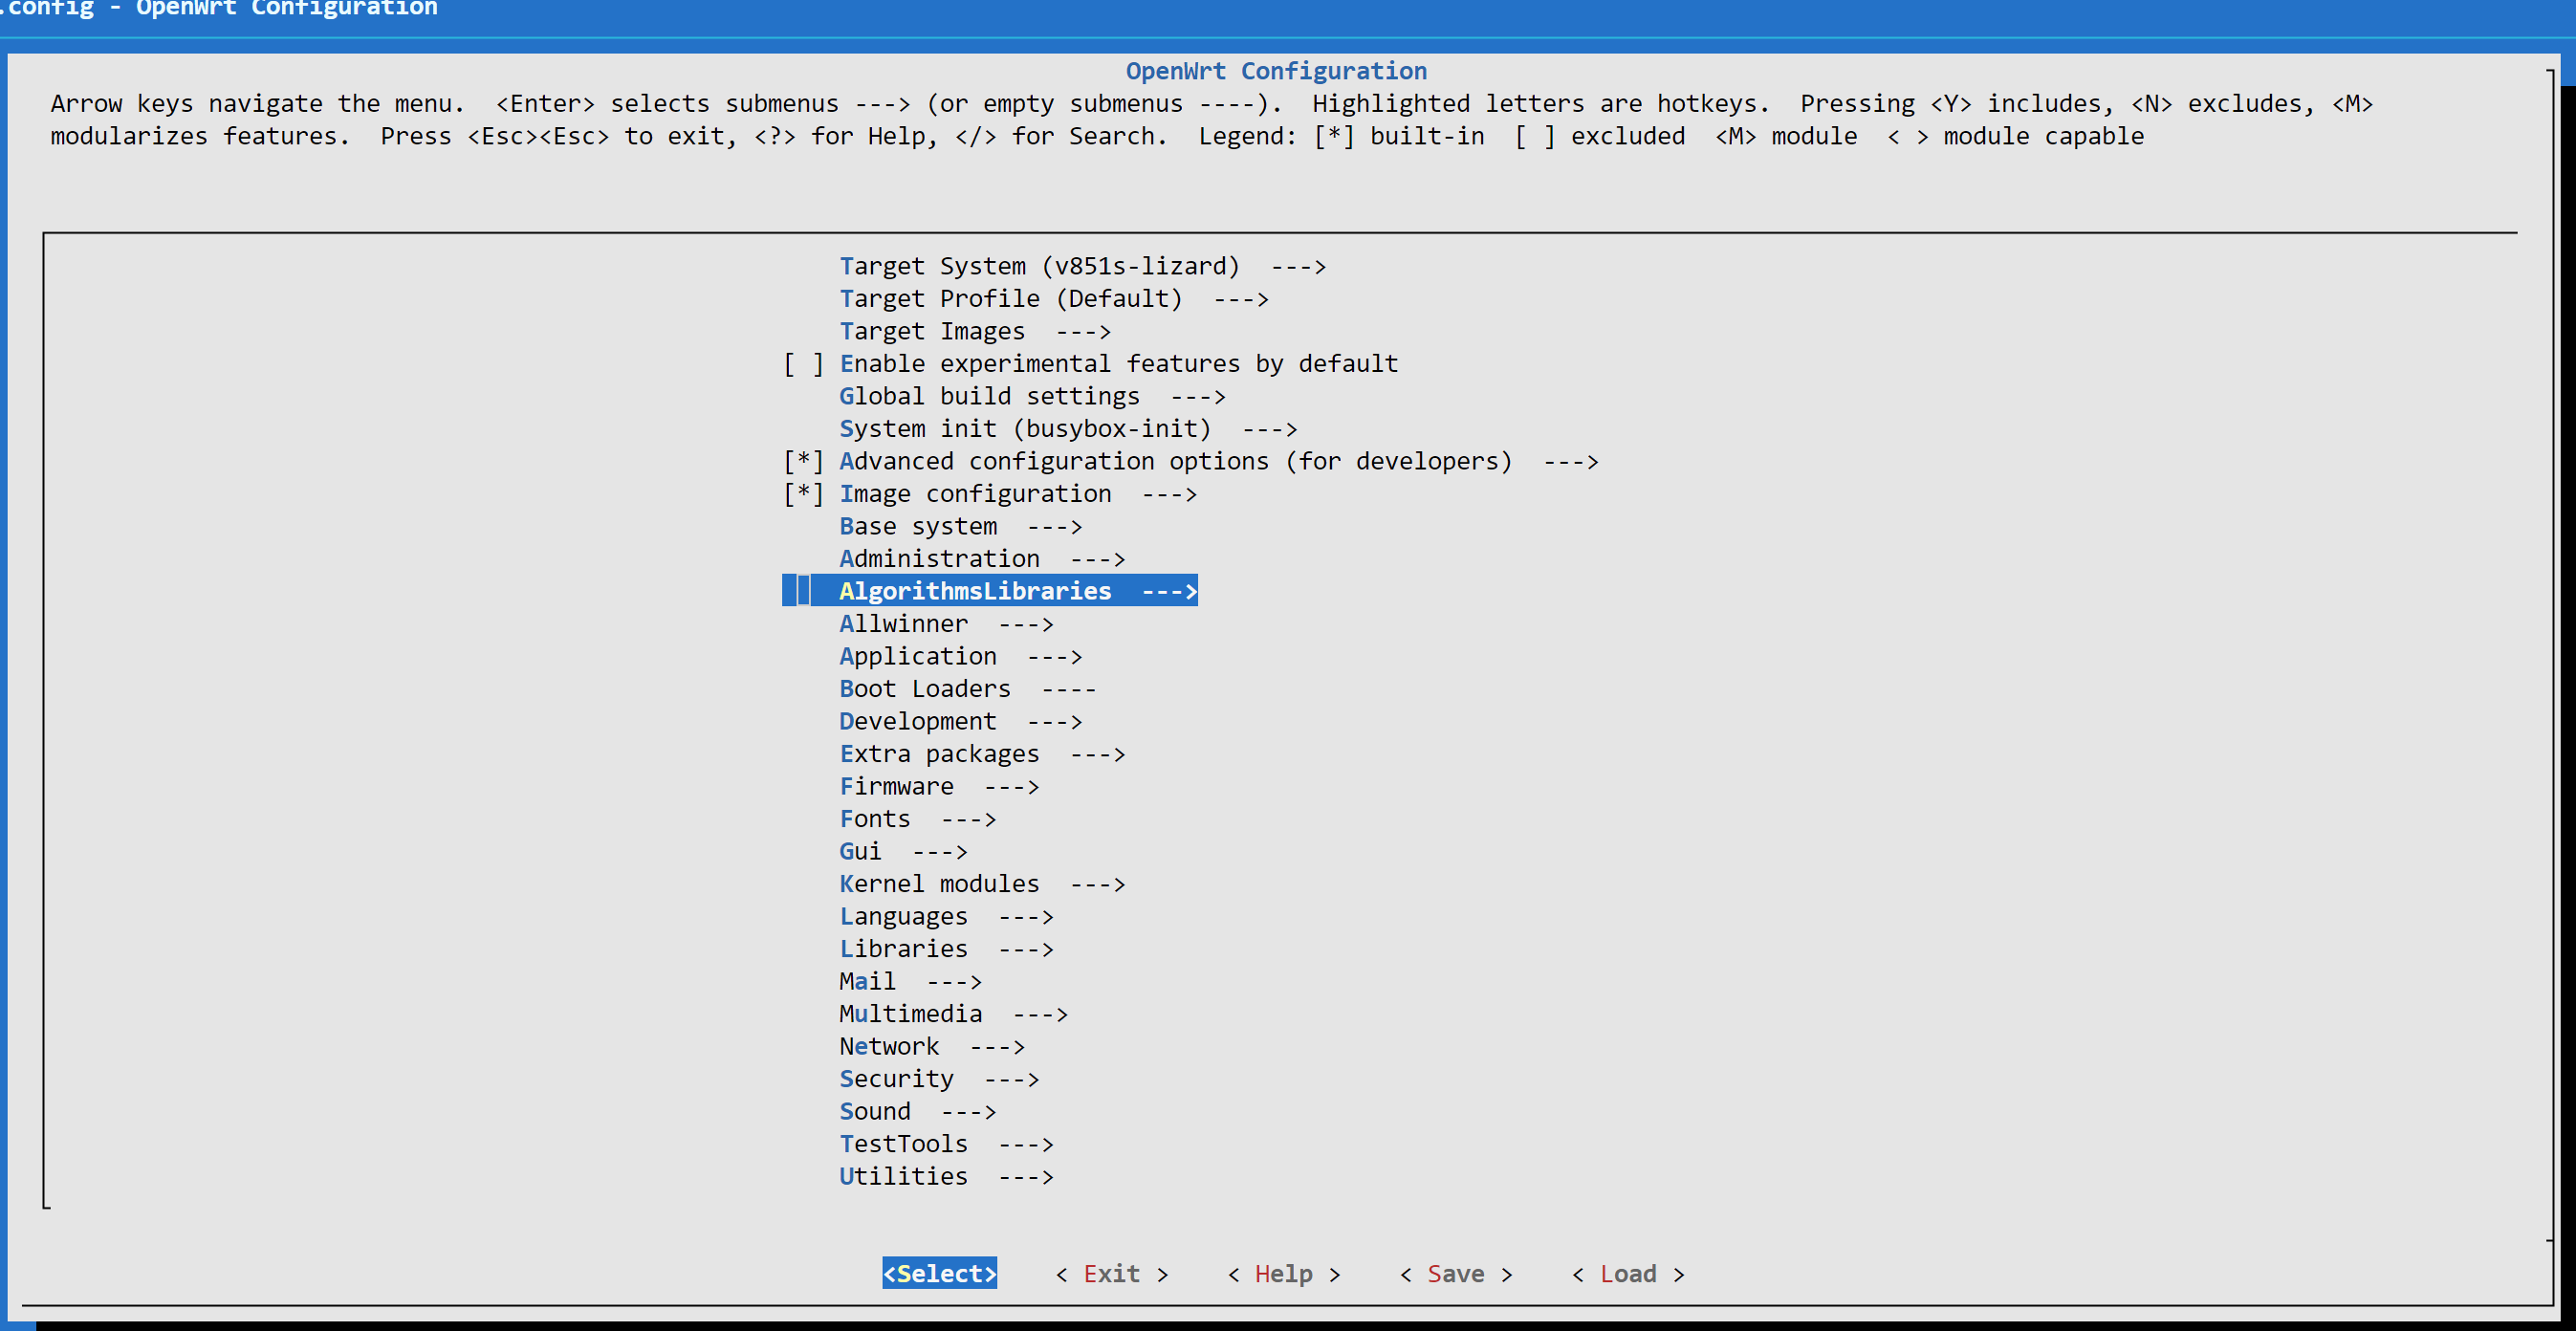Save the current configuration
Viewport: 2576px width, 1331px height.
point(1455,1274)
